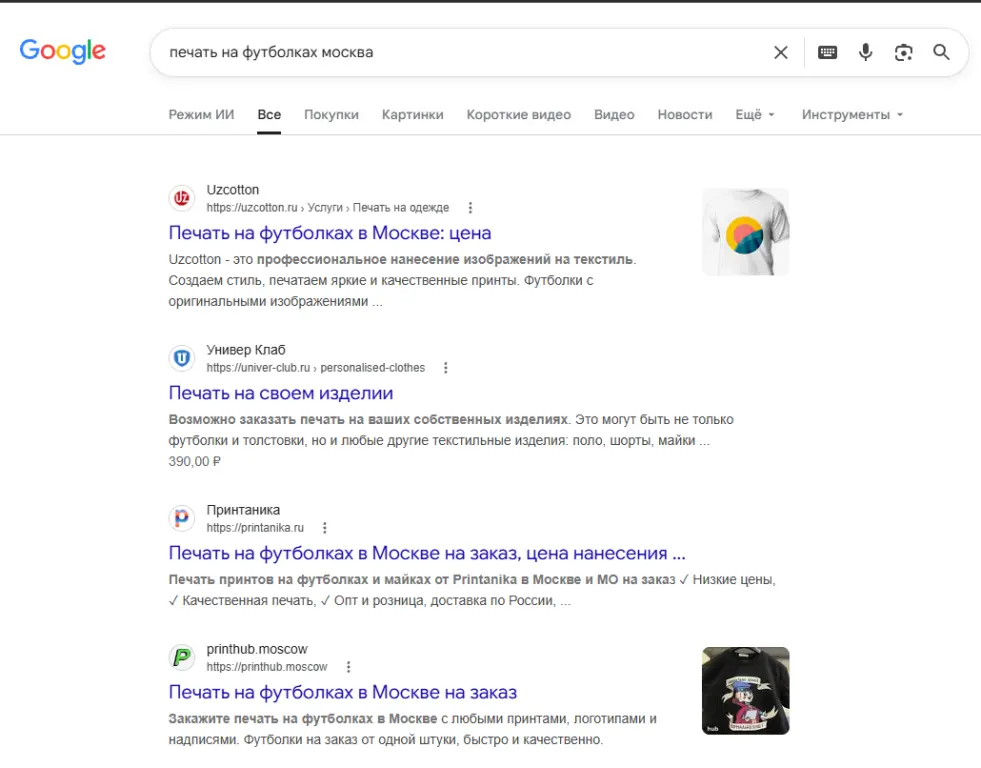Viewport: 981px width, 768px height.
Task: Click the Универ Клаб site name
Action: 246,350
